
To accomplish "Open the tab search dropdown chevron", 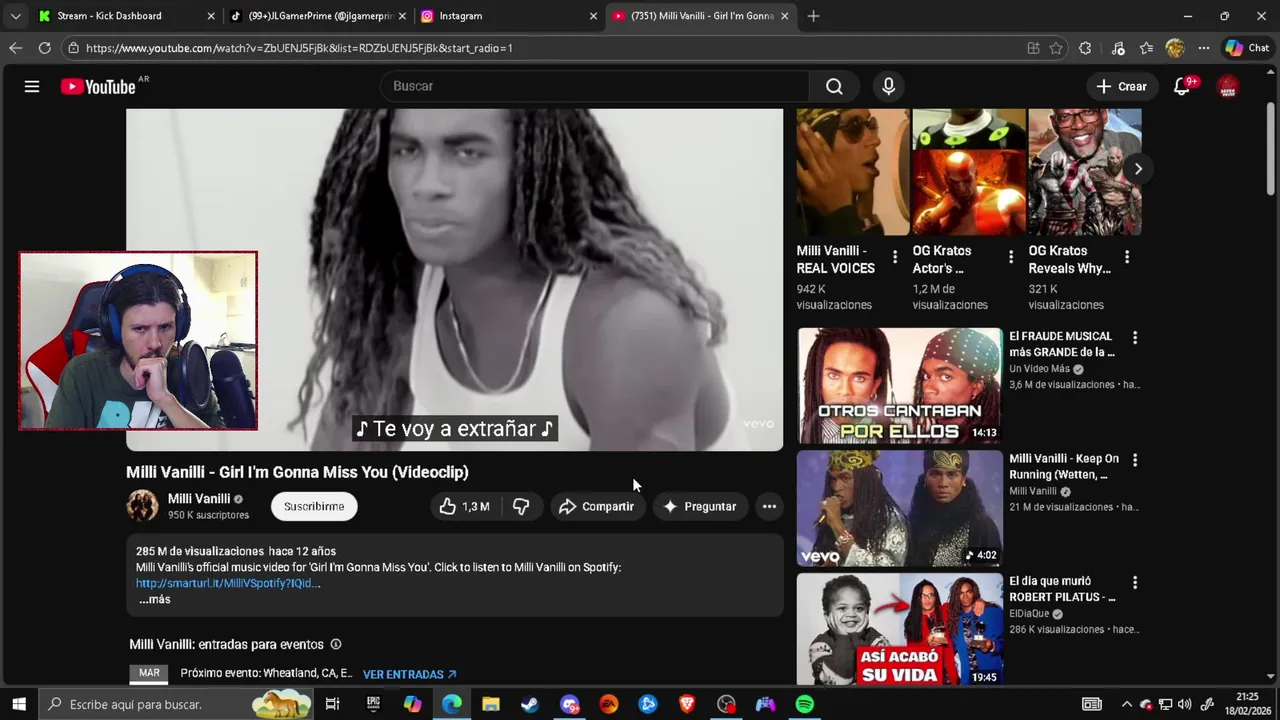I will tap(15, 16).
